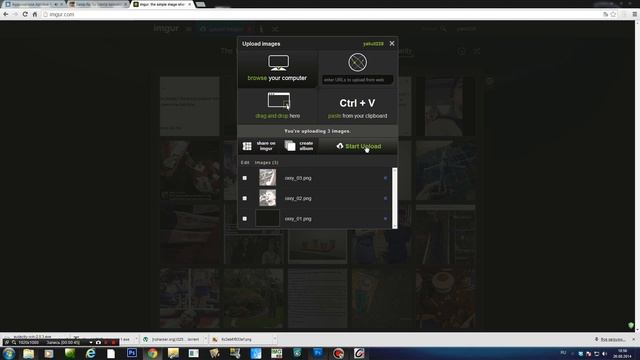Open the thumbnail of the _02.png image
This screenshot has width=640, height=360.
pos(267,198)
